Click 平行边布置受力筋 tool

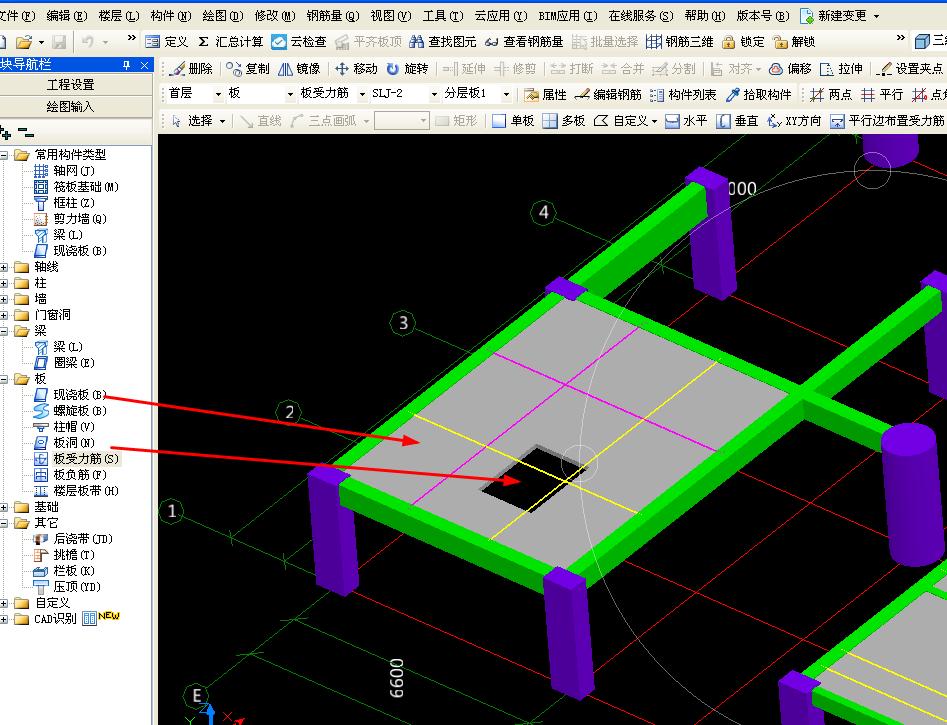(887, 121)
